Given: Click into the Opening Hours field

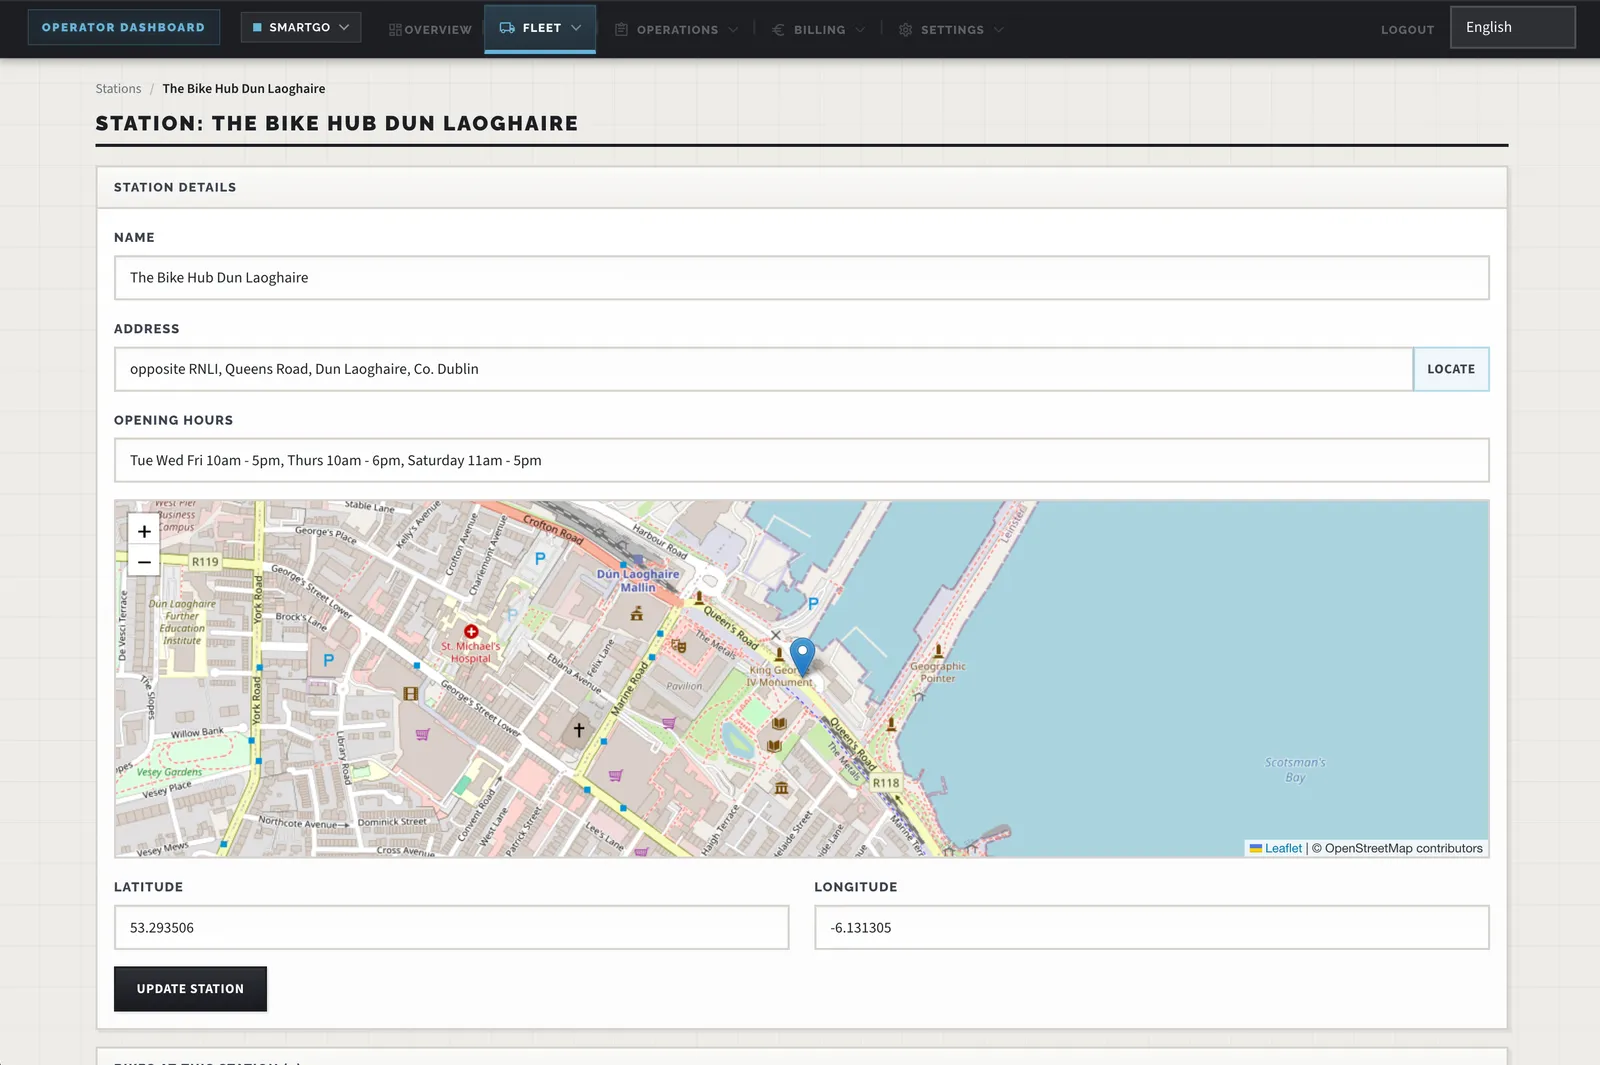Looking at the screenshot, I should (801, 460).
